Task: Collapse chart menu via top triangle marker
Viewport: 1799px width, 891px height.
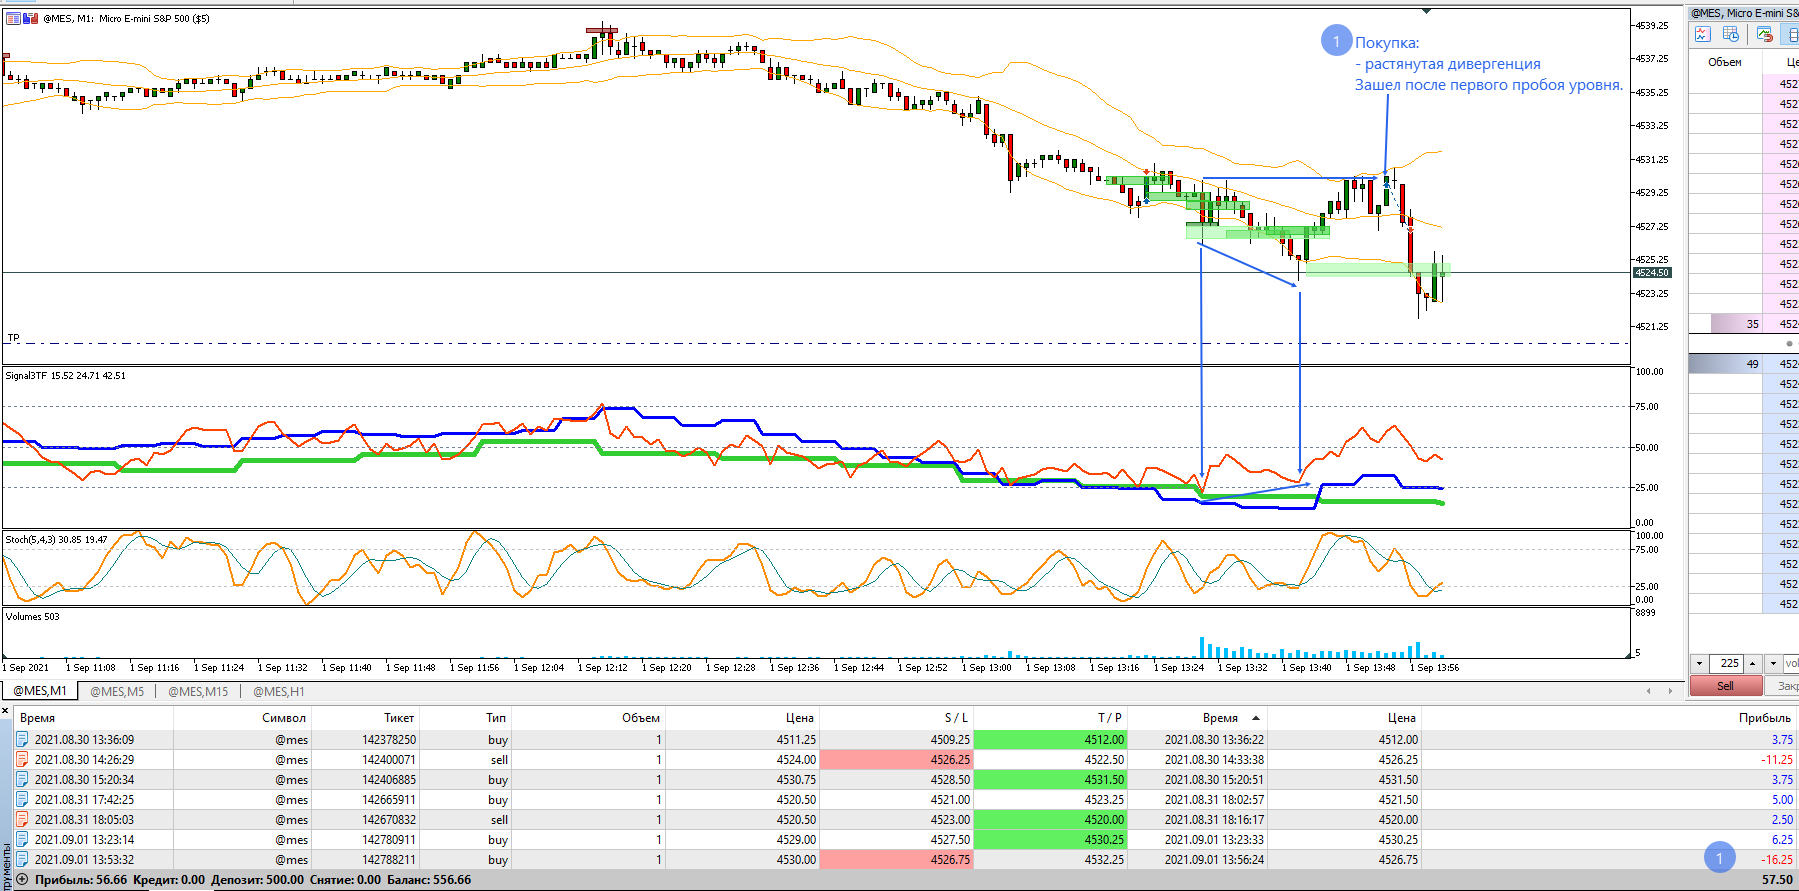Action: point(1427,11)
